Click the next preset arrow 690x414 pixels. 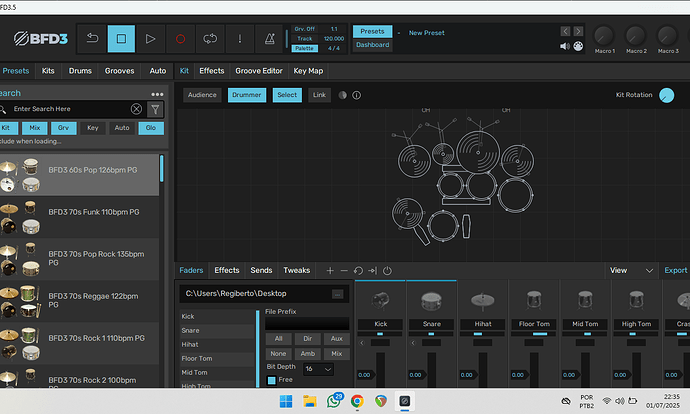(578, 31)
